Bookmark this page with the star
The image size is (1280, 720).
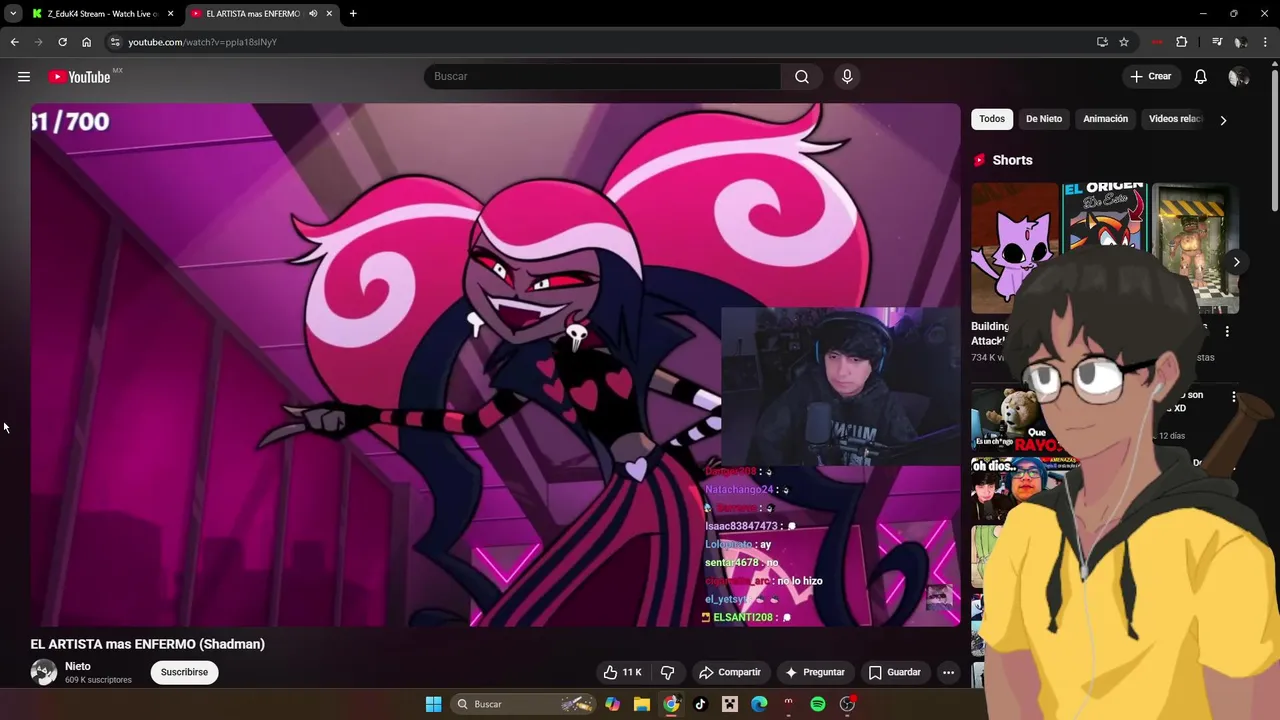[x=1124, y=42]
